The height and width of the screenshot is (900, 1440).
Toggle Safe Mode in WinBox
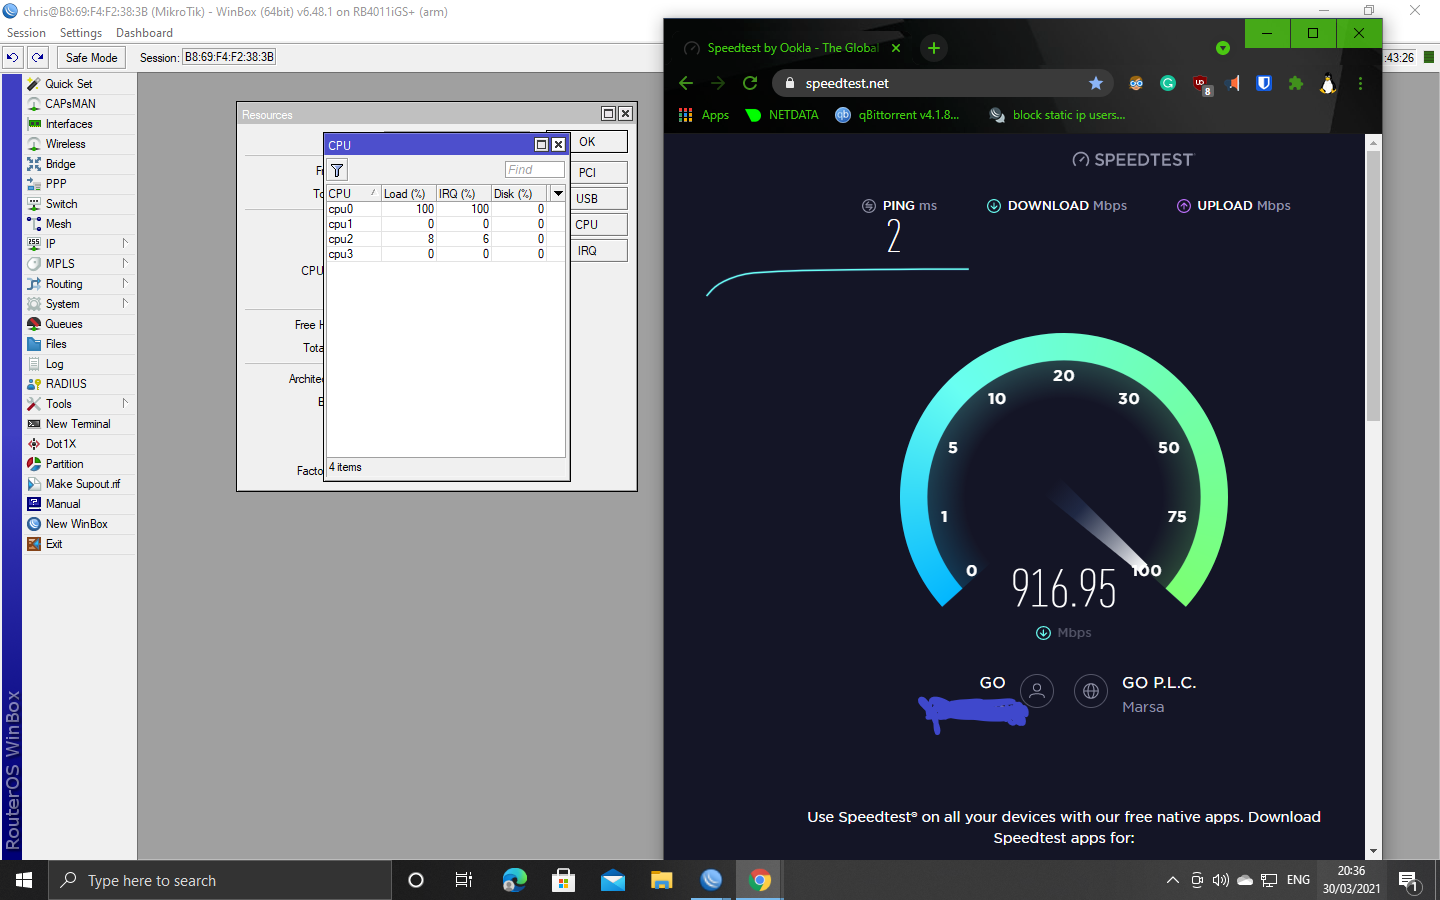pyautogui.click(x=91, y=57)
